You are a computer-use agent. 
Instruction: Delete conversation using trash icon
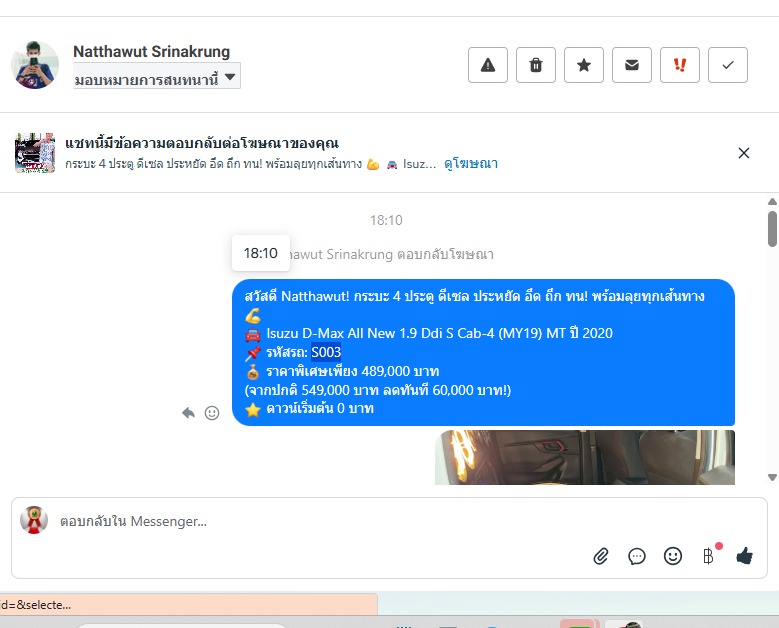536,65
